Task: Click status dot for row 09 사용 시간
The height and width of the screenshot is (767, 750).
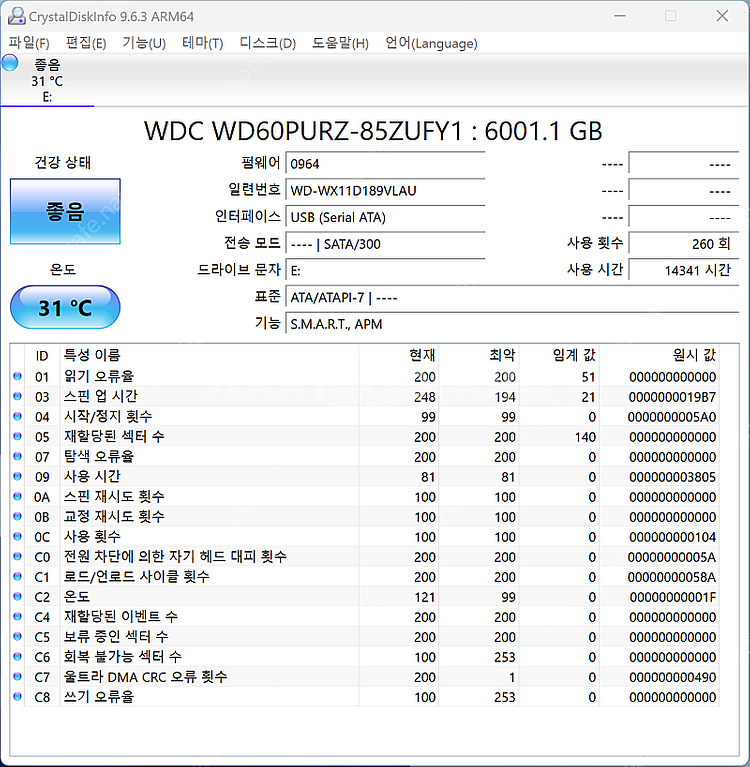Action: (17, 477)
